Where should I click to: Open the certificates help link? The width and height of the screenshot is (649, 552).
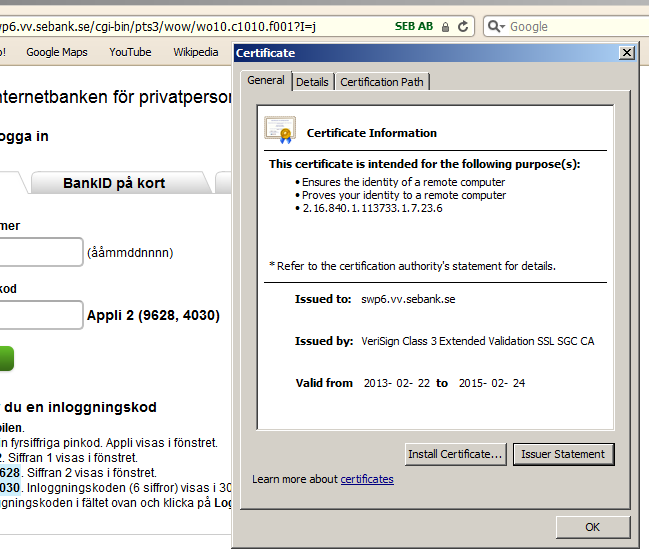[367, 479]
